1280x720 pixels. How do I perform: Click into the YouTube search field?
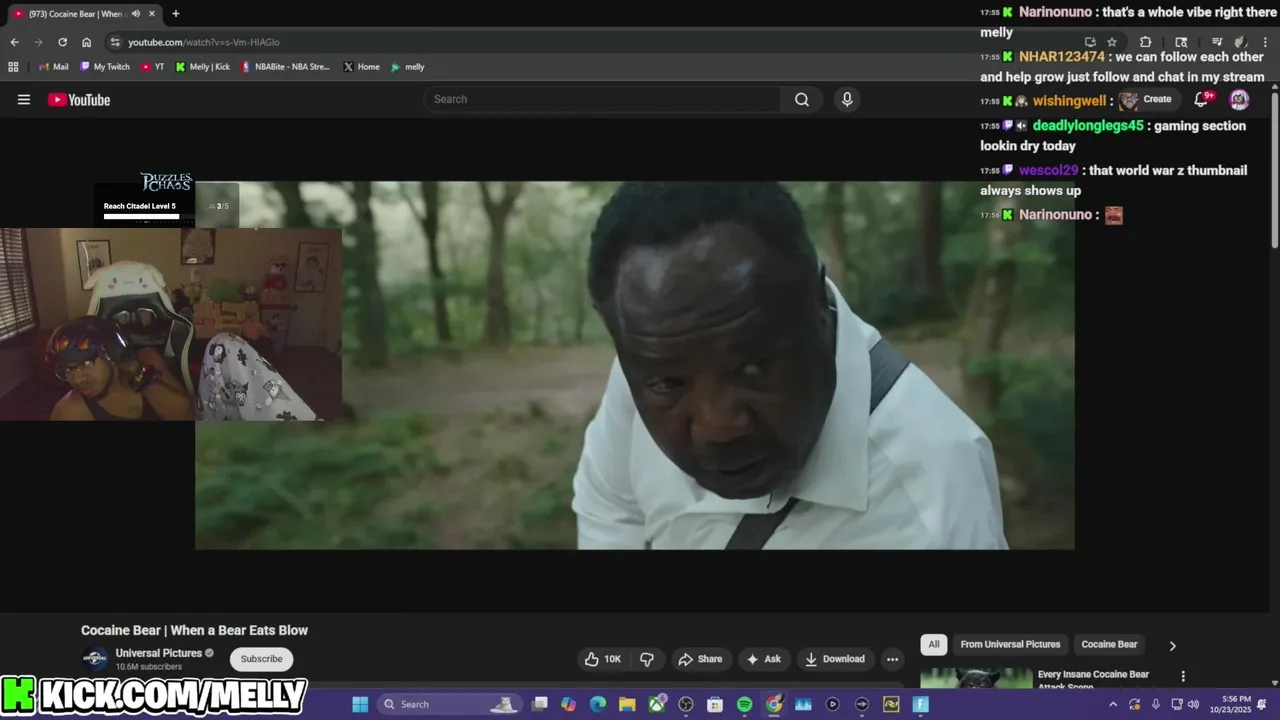pyautogui.click(x=602, y=99)
